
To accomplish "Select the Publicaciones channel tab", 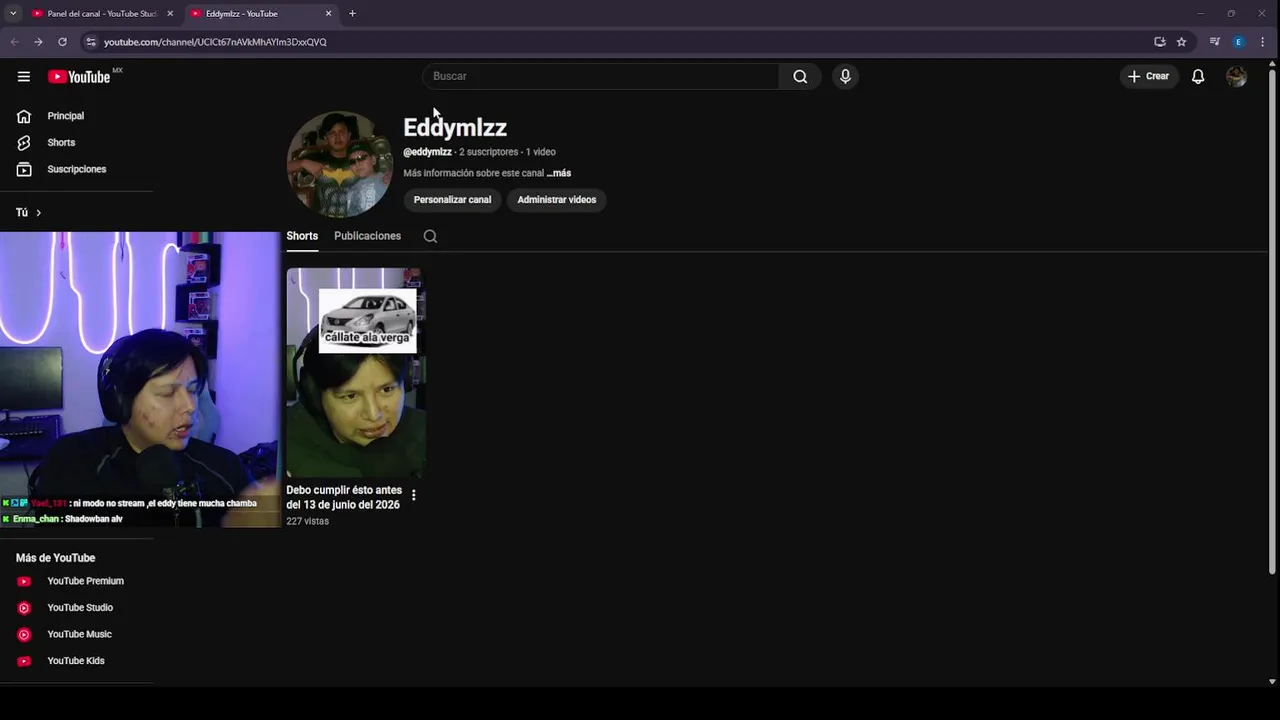I will click(x=367, y=236).
